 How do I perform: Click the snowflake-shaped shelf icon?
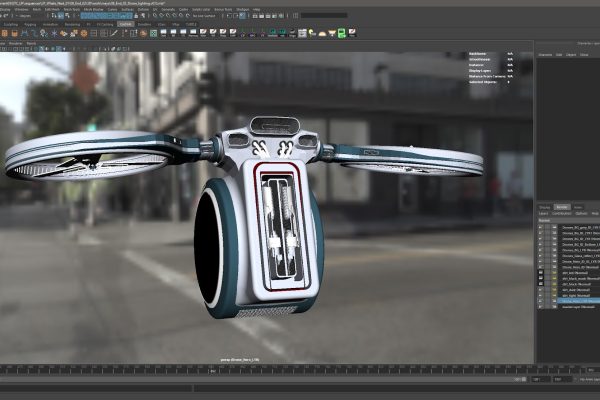(x=54, y=34)
